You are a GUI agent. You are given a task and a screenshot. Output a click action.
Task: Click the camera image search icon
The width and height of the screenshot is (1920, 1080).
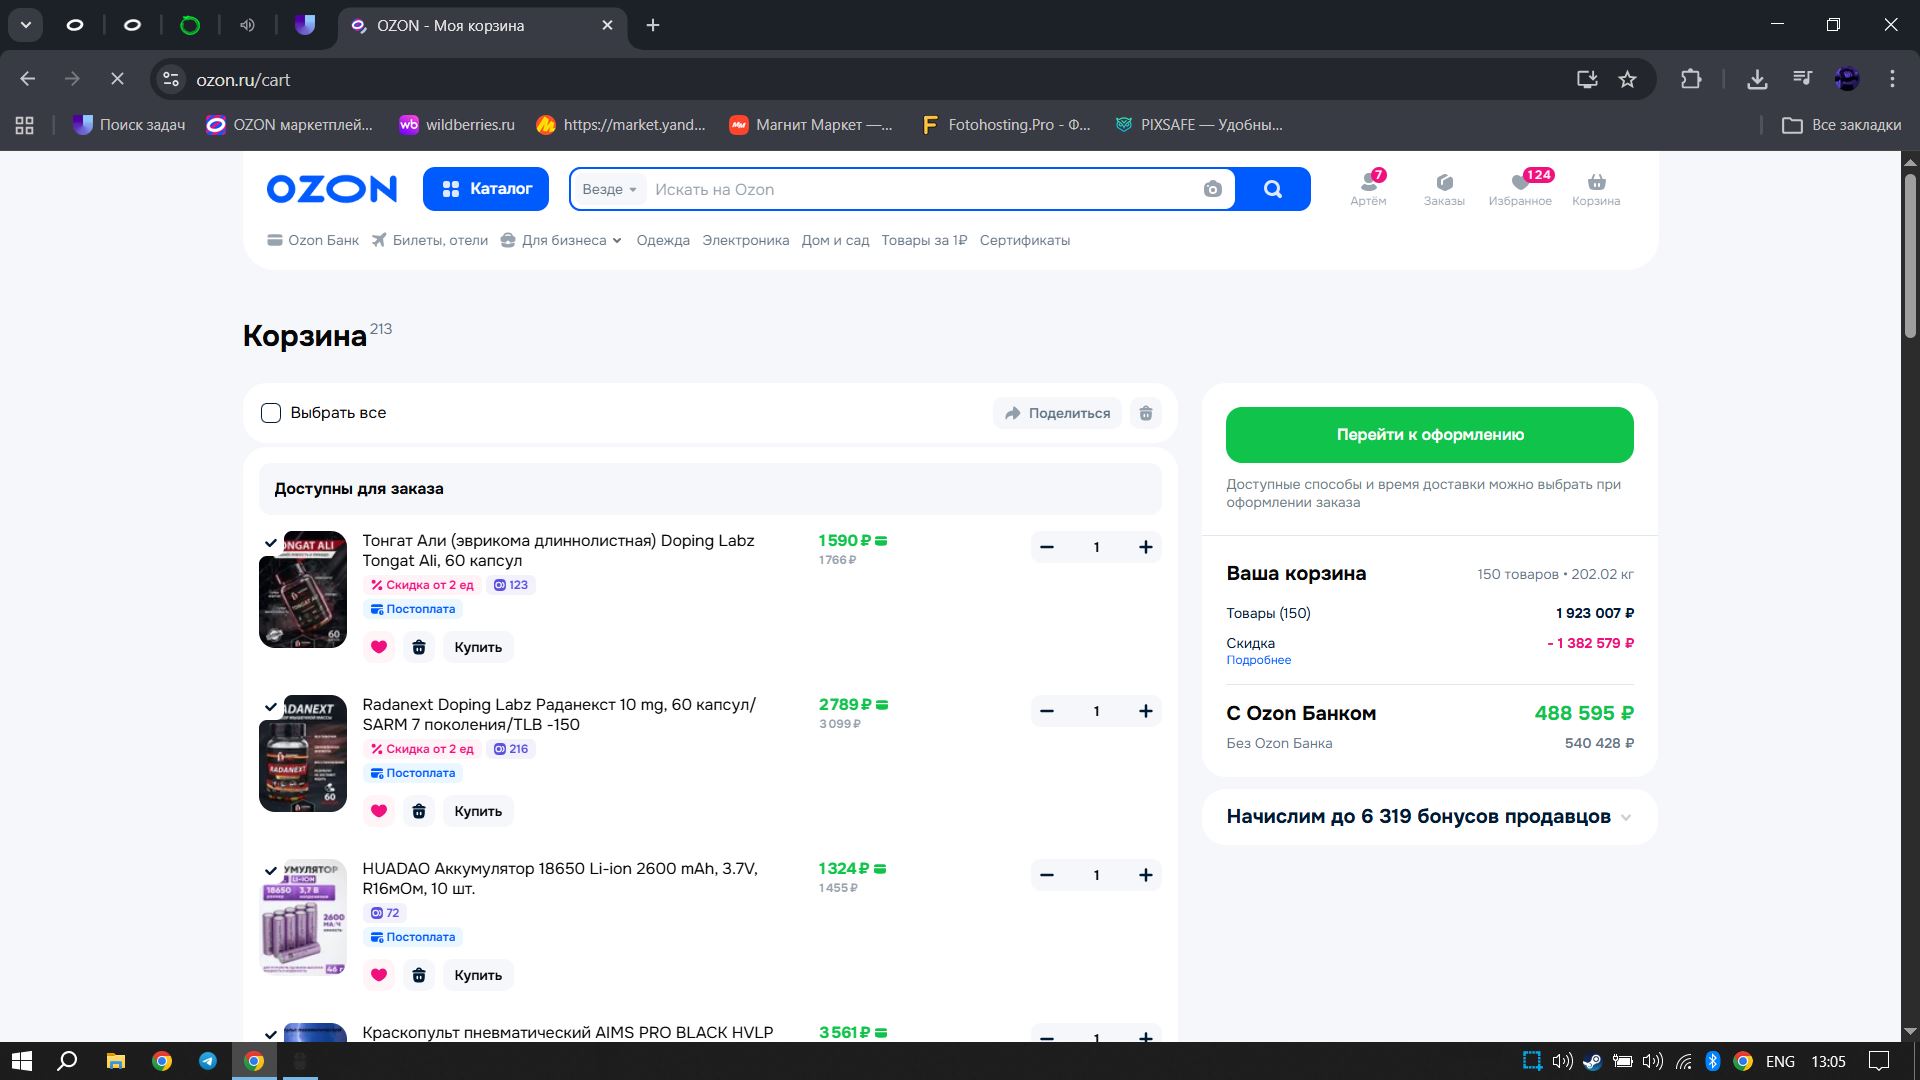tap(1212, 190)
